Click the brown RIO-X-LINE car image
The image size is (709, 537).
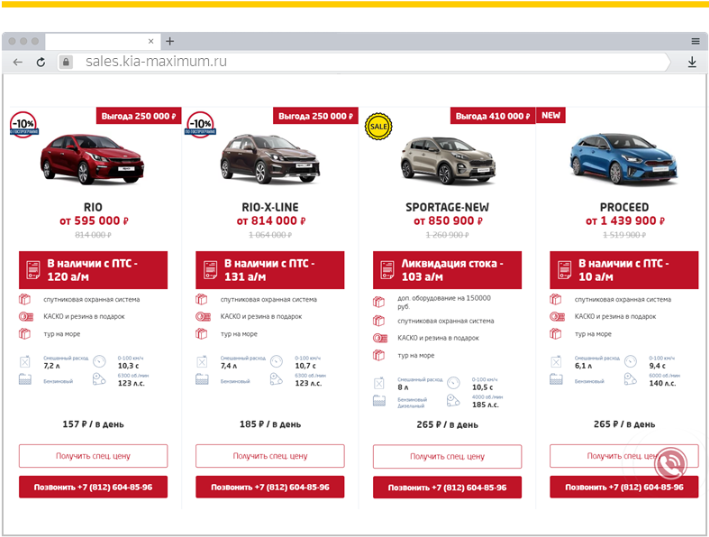coord(269,159)
